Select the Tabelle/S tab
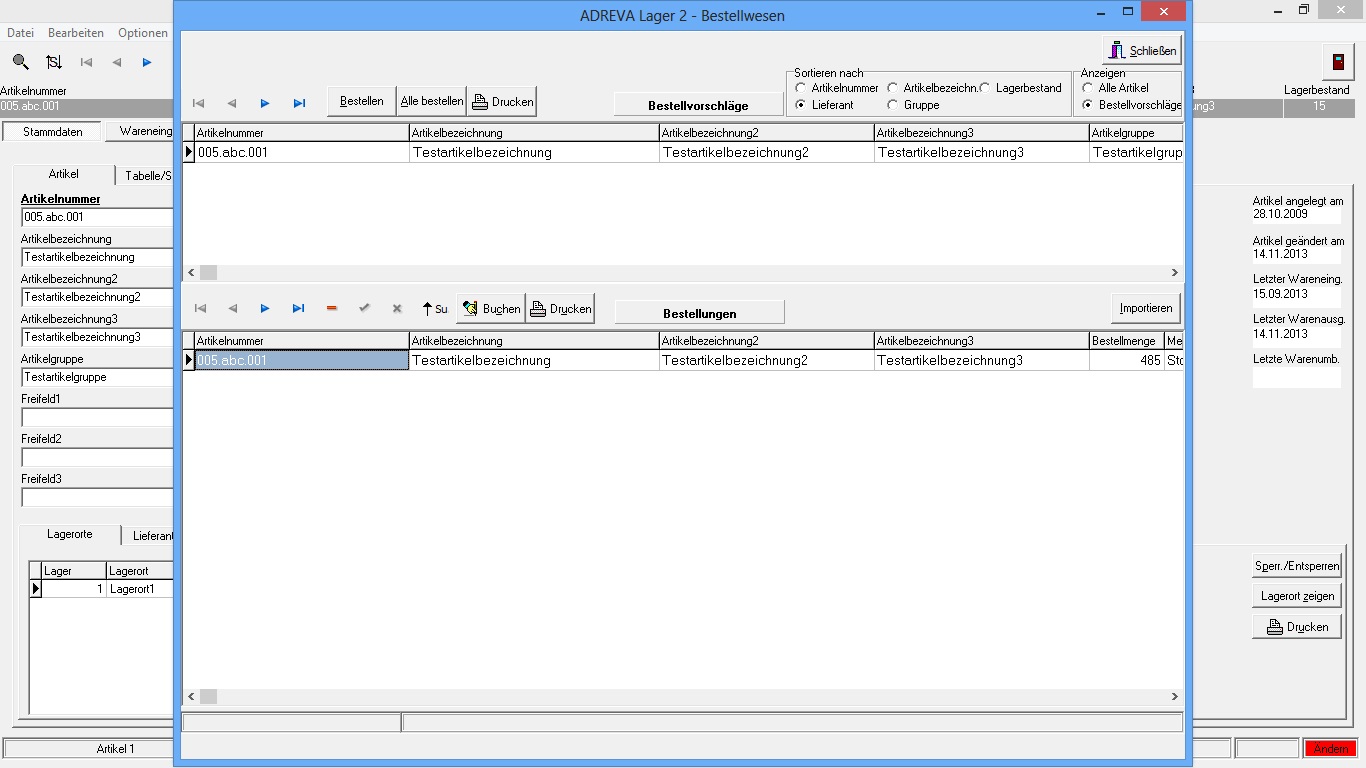 click(x=146, y=176)
